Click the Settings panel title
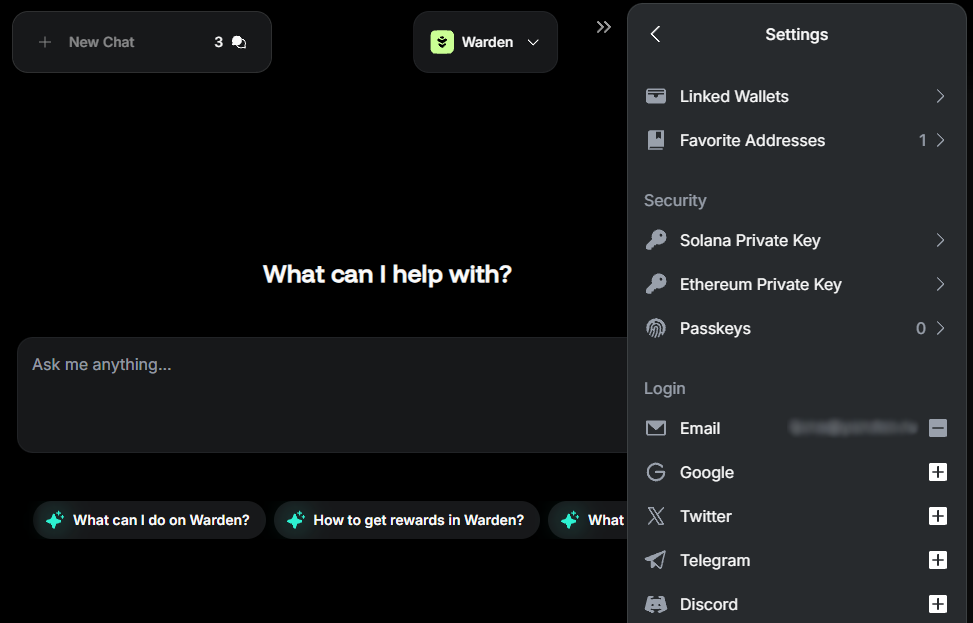This screenshot has height=623, width=973. (x=797, y=34)
